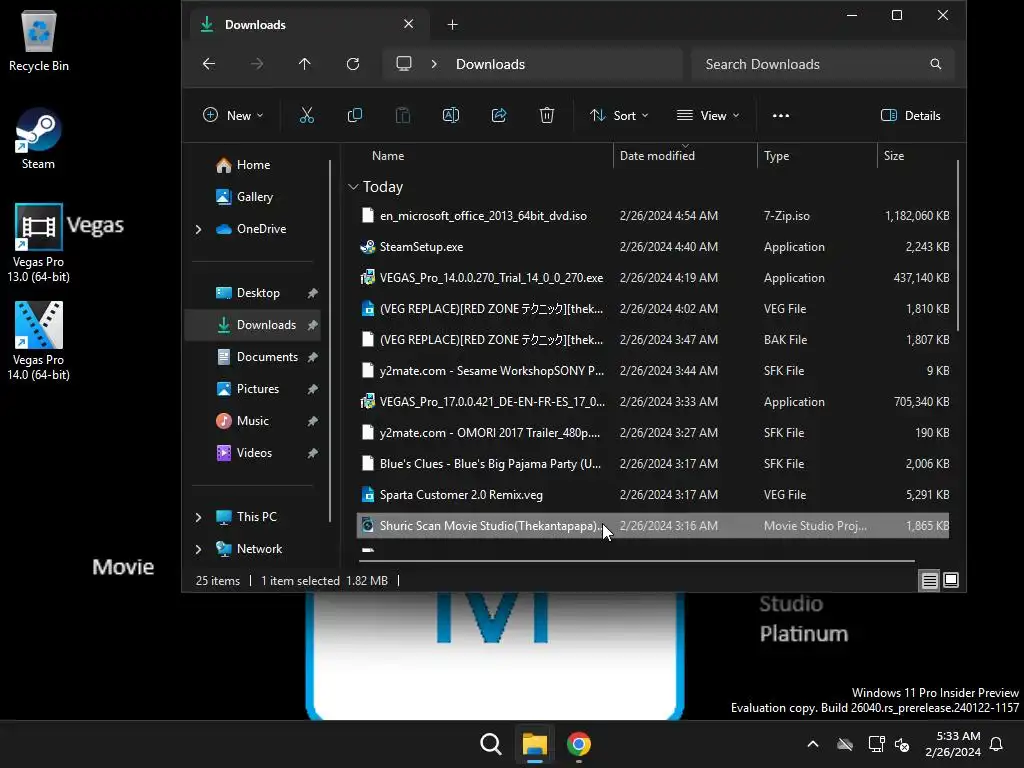Screen dimensions: 1024x768
Task: Go up one folder level arrow
Action: pos(304,64)
